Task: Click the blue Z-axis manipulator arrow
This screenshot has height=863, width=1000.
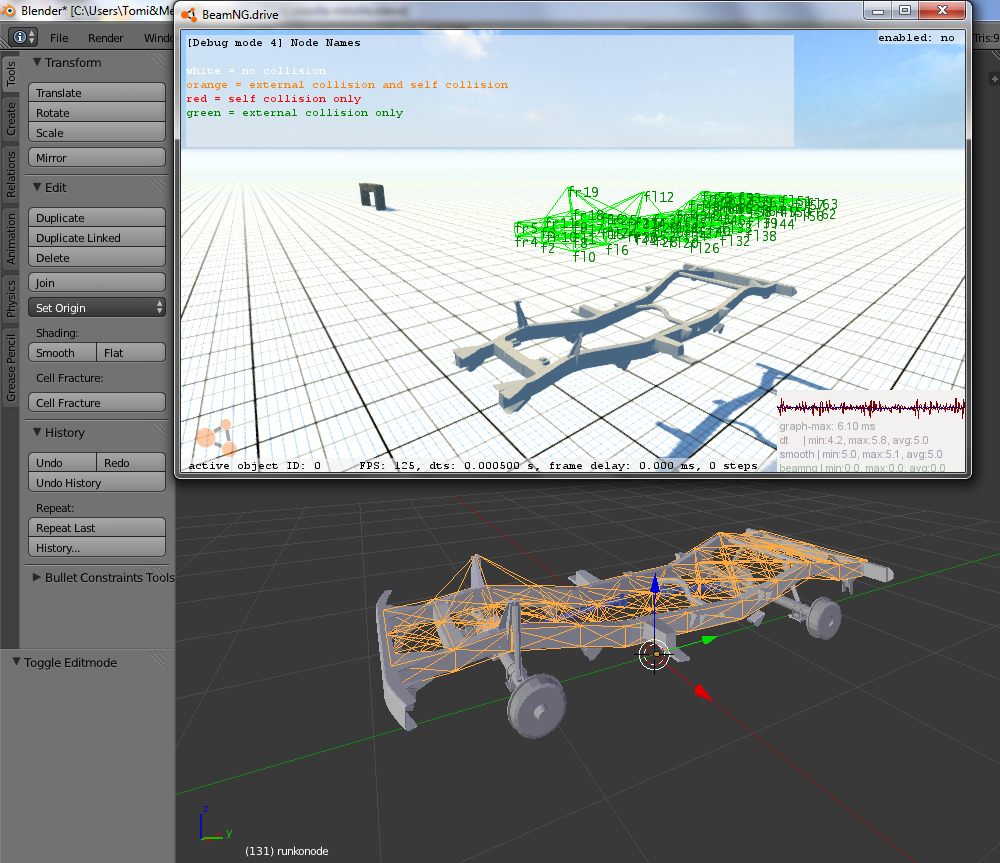Action: [654, 583]
